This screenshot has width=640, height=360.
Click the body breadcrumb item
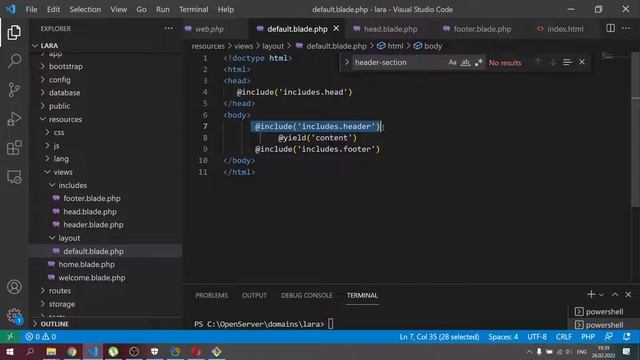pyautogui.click(x=428, y=46)
